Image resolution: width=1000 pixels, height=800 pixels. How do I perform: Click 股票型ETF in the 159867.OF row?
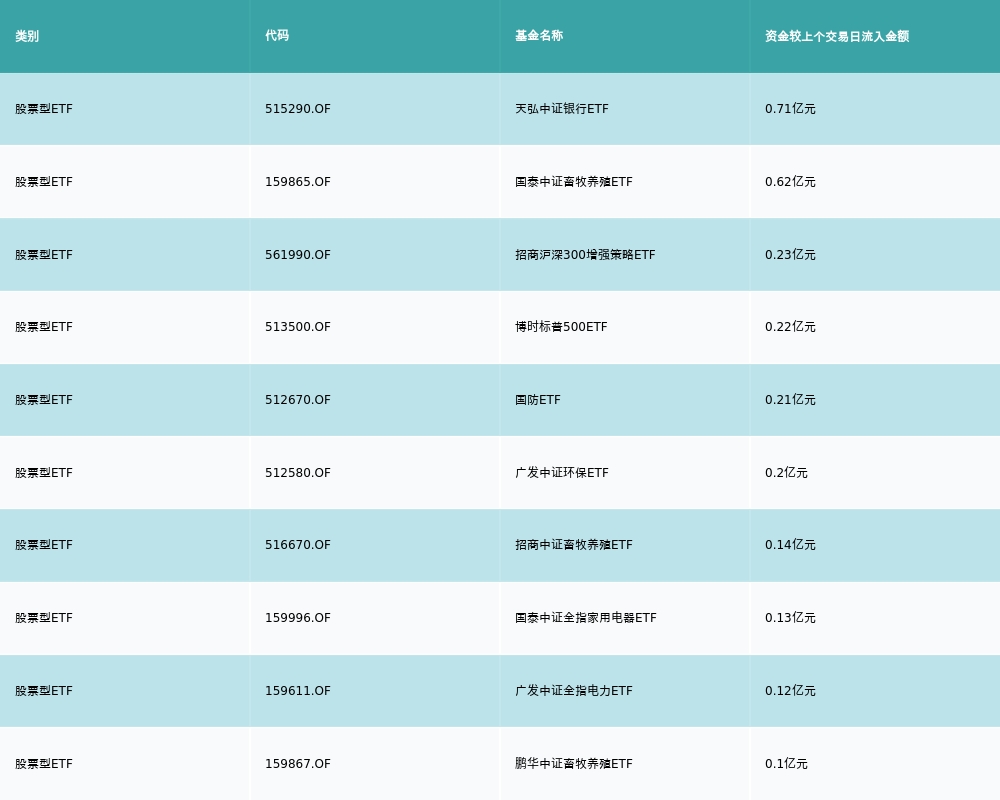point(44,764)
